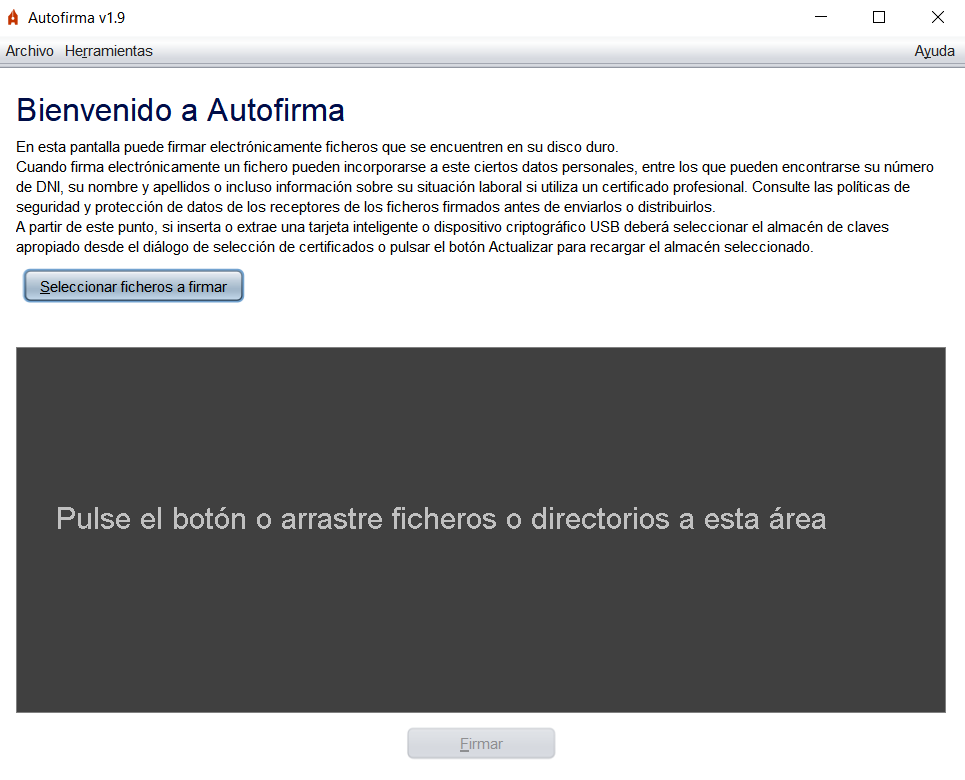Minimize the Autofirma window
Viewport: 965px width, 780px height.
pos(821,17)
